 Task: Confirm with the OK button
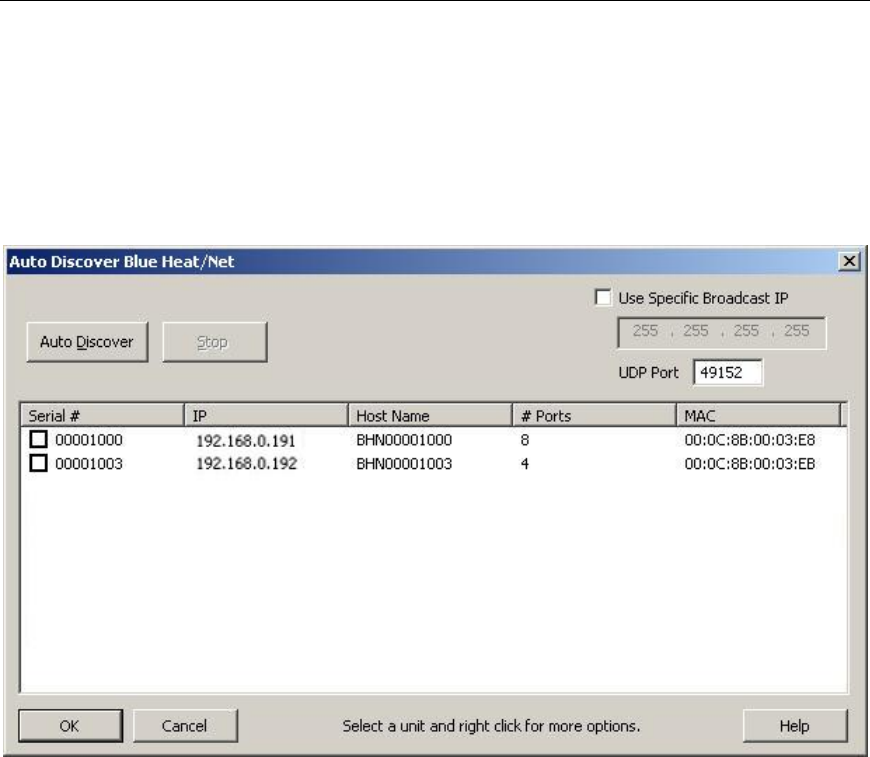70,726
